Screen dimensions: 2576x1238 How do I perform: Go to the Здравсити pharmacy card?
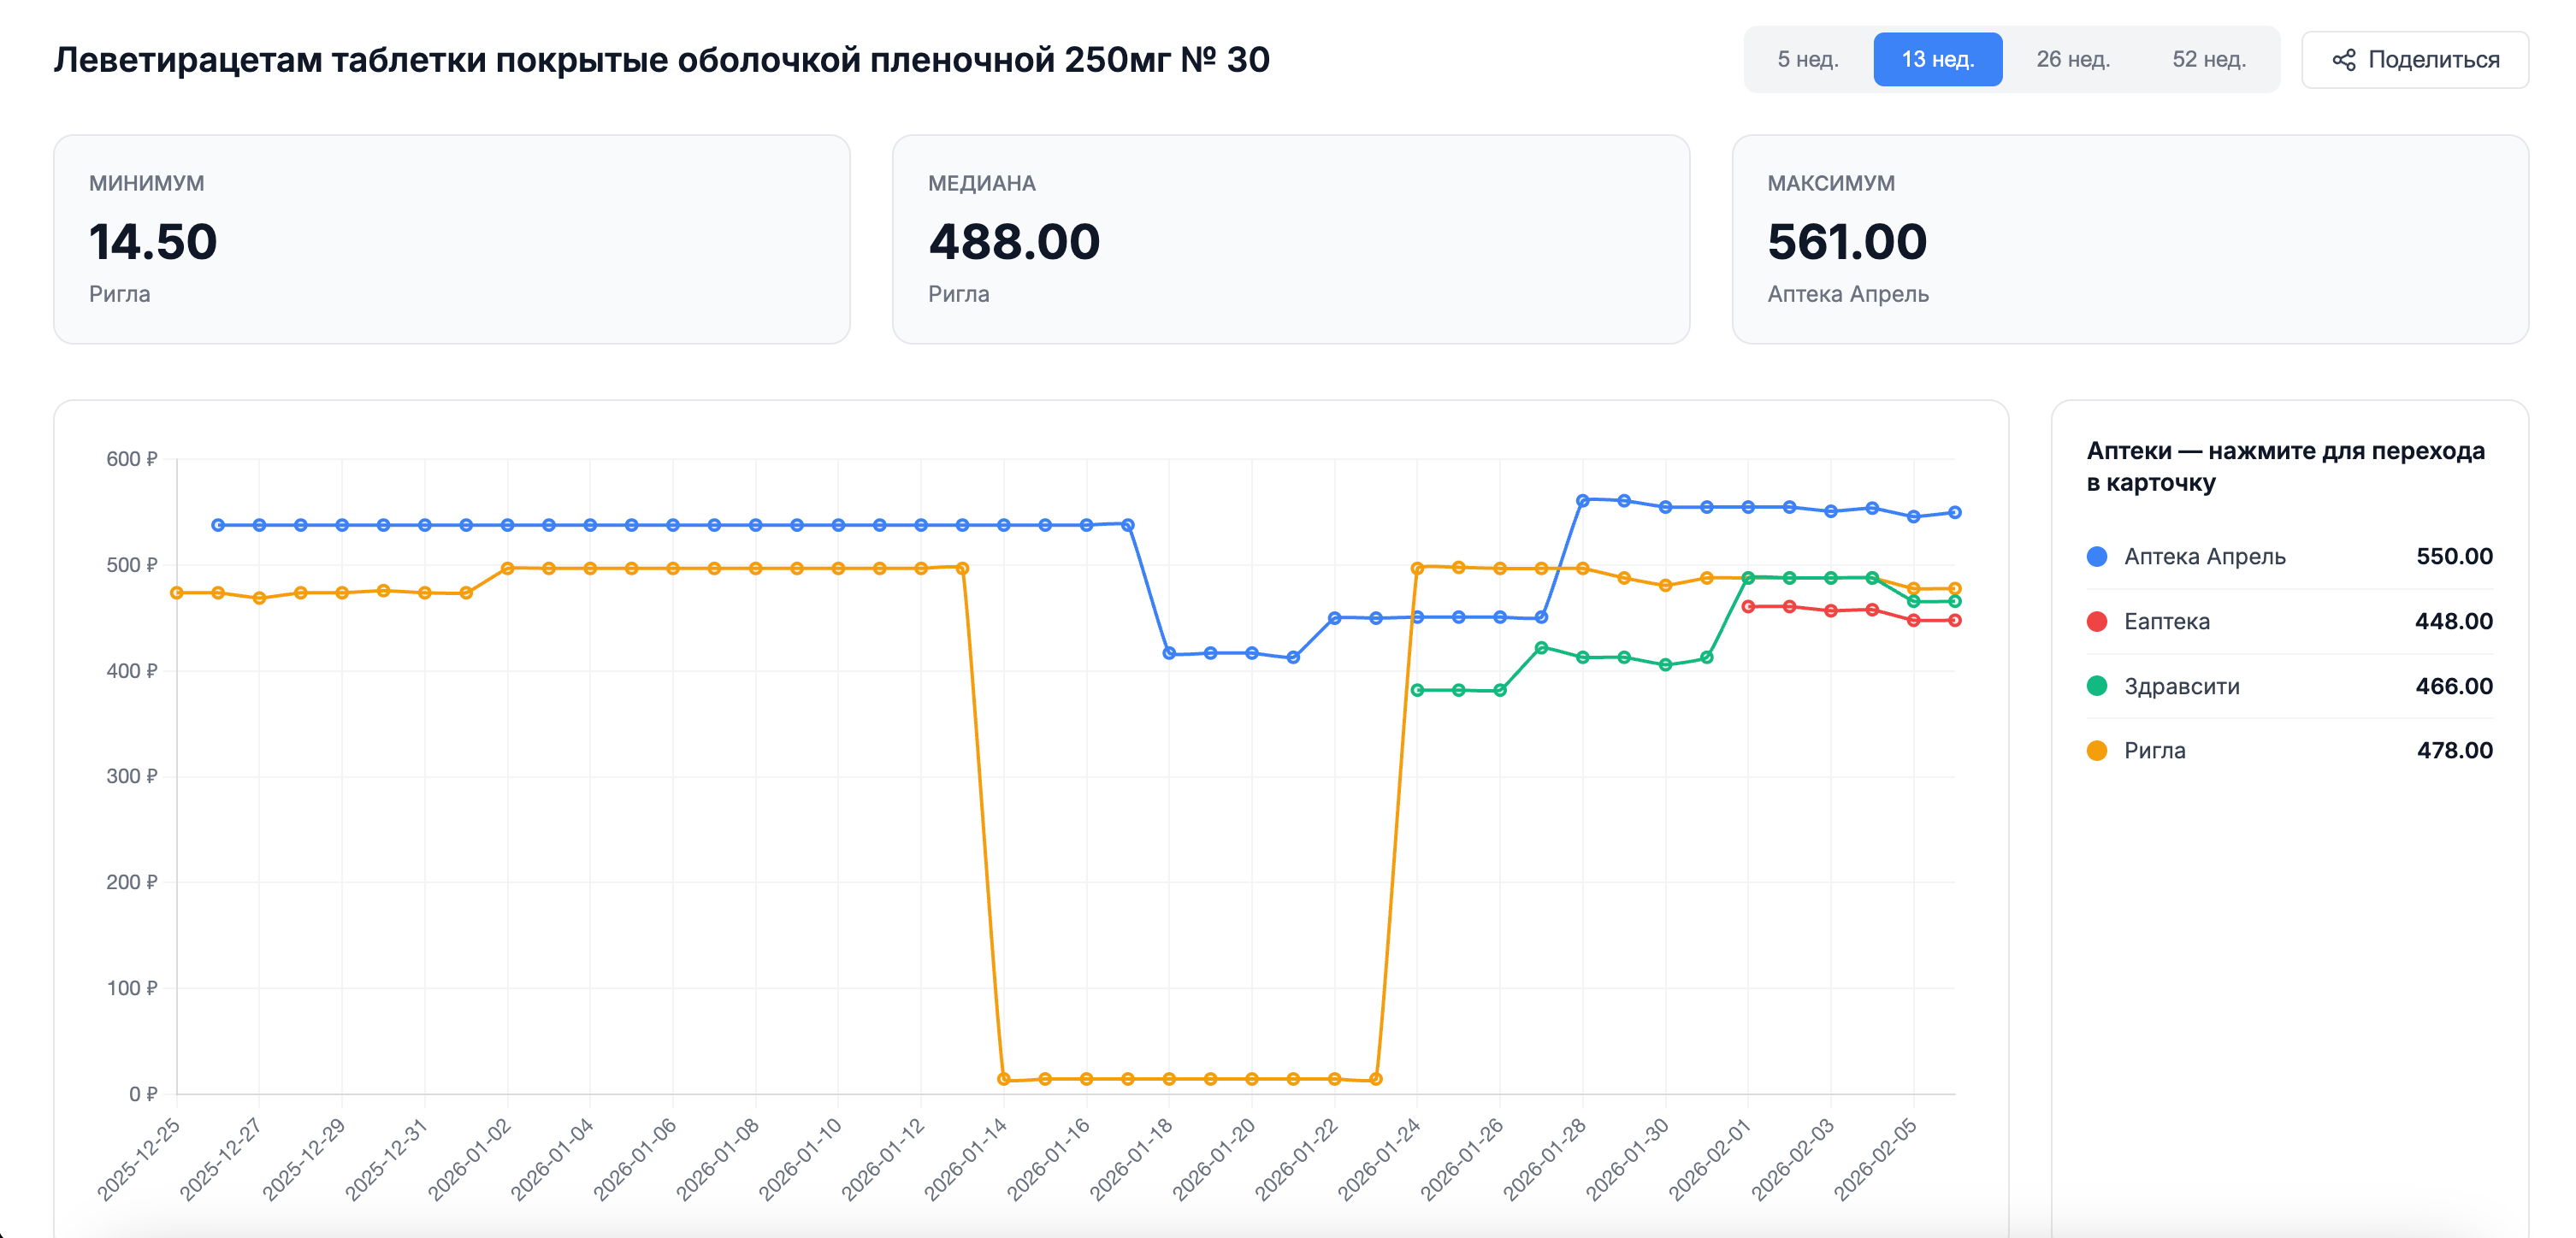(x=2181, y=687)
